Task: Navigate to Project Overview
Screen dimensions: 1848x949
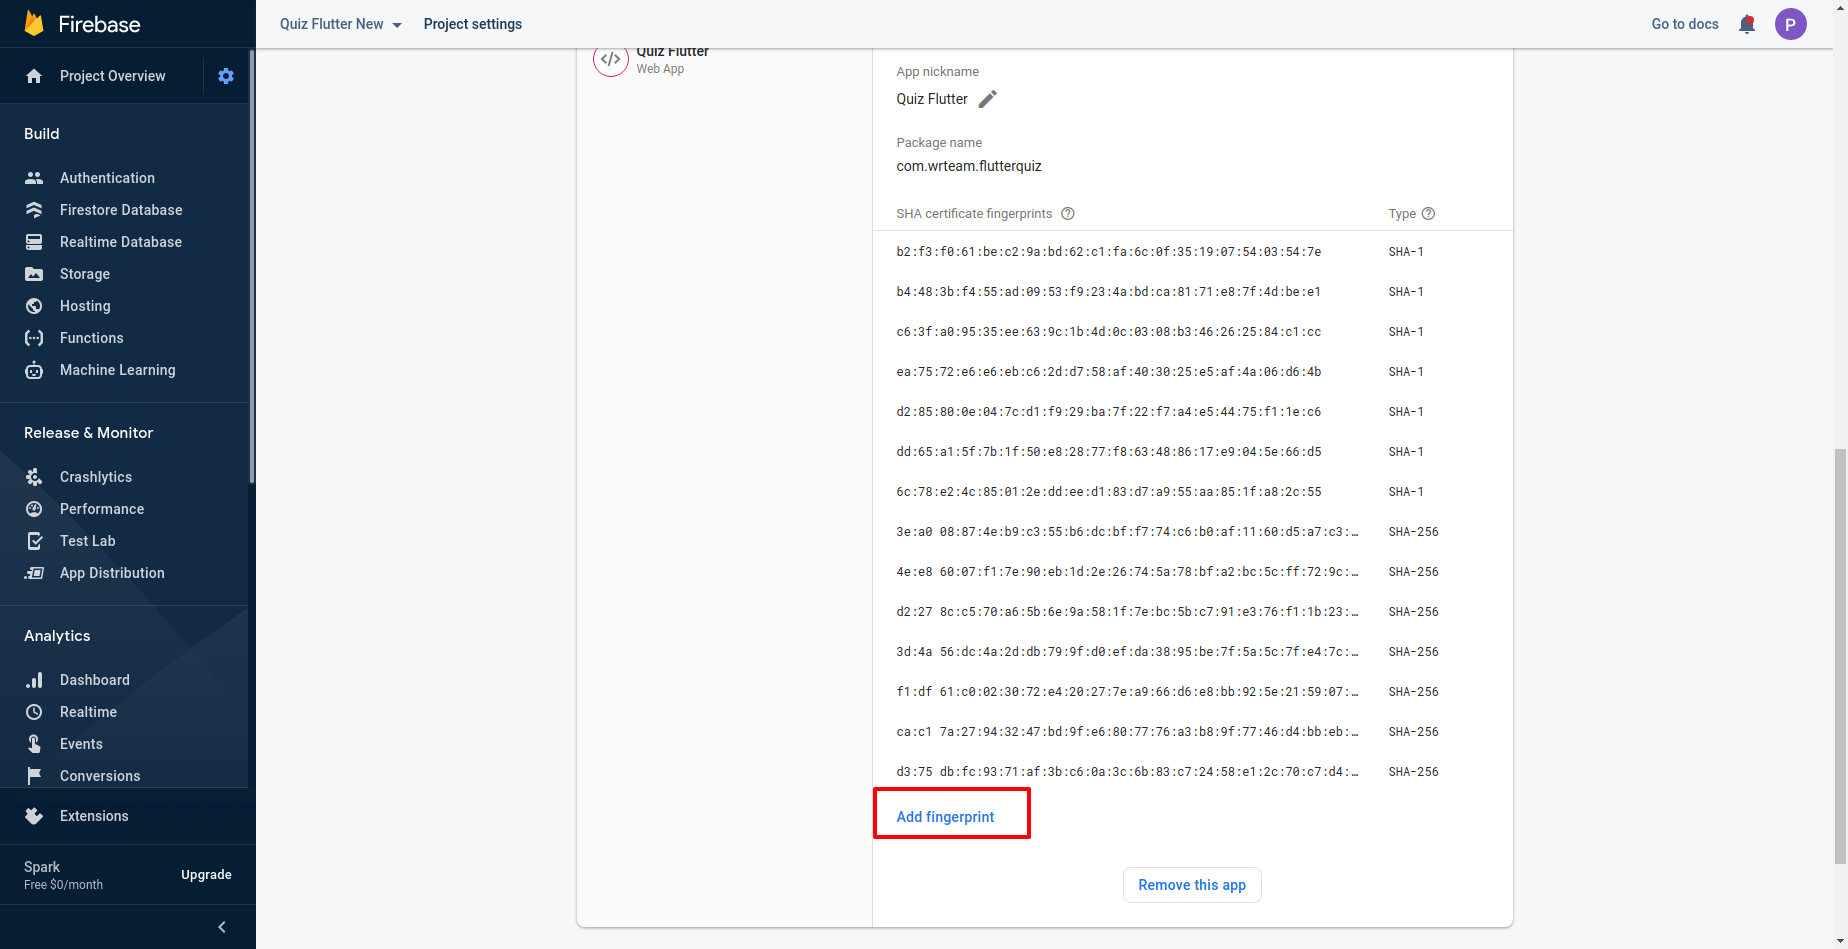Action: (x=112, y=76)
